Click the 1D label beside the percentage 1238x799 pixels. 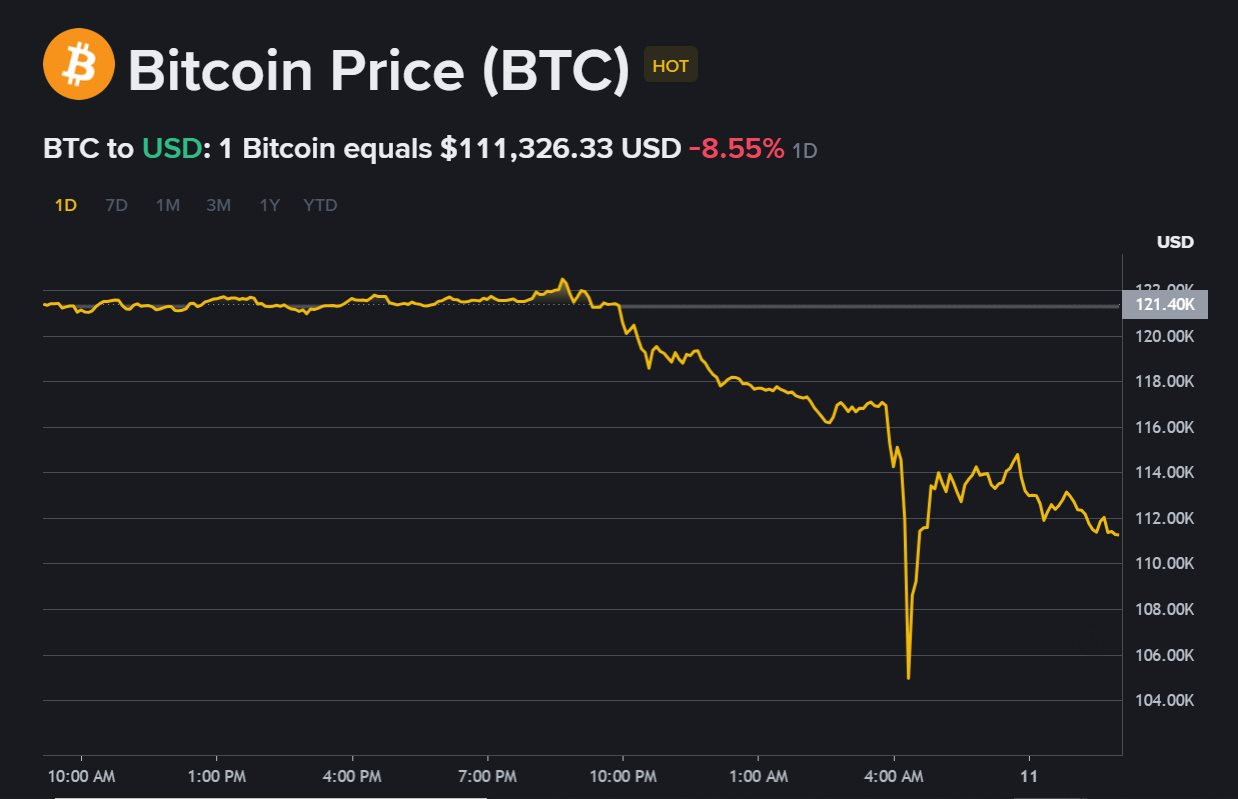pyautogui.click(x=803, y=150)
